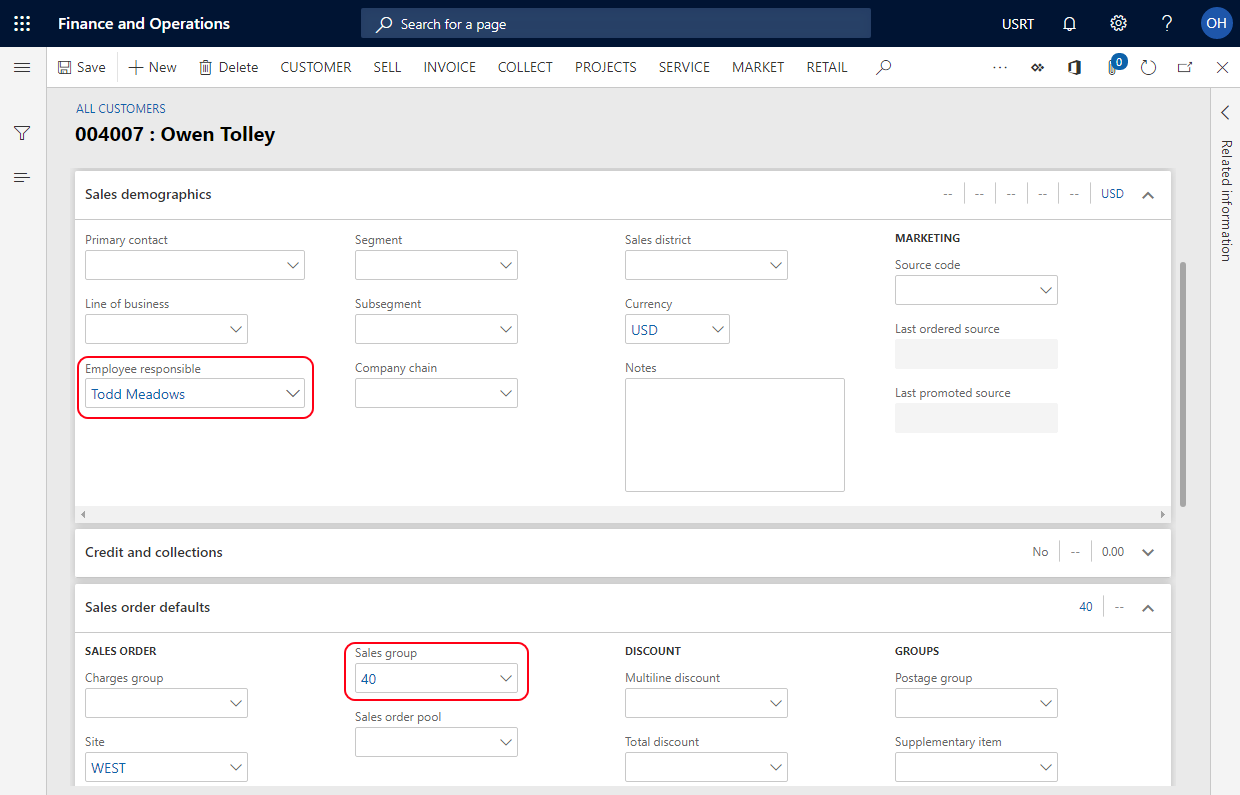Expand the Credit and collections section
Screen dimensions: 1240x795
tap(1148, 552)
